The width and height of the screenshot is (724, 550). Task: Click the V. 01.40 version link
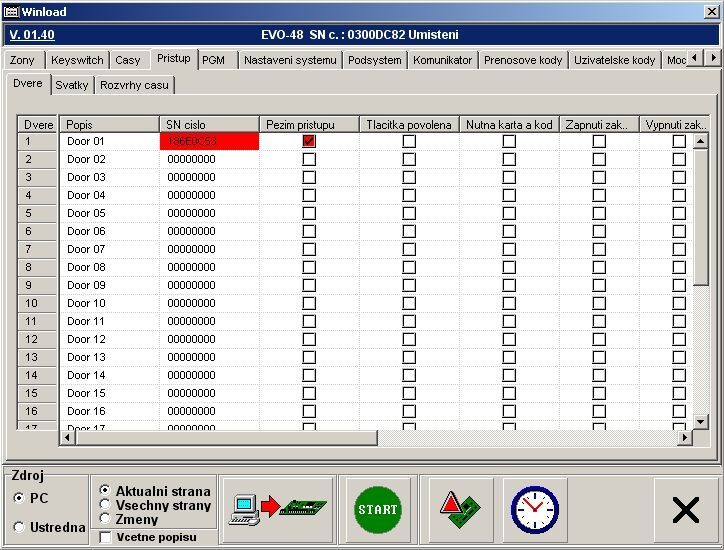[x=32, y=35]
